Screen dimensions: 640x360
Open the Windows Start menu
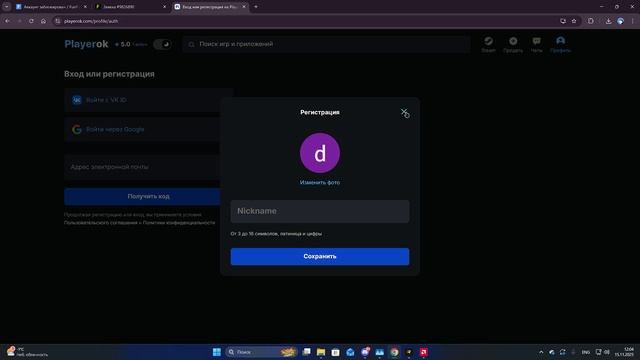coord(217,352)
